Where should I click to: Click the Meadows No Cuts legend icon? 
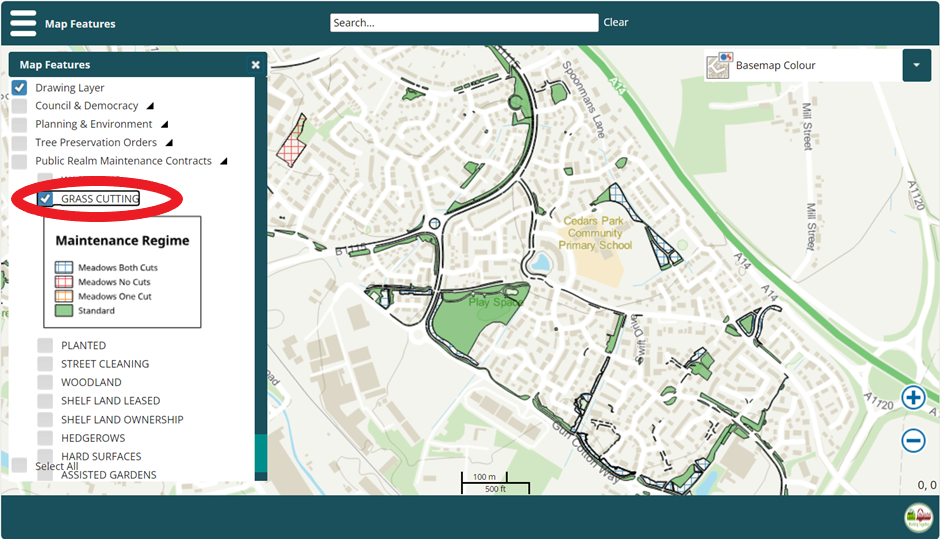tap(64, 282)
